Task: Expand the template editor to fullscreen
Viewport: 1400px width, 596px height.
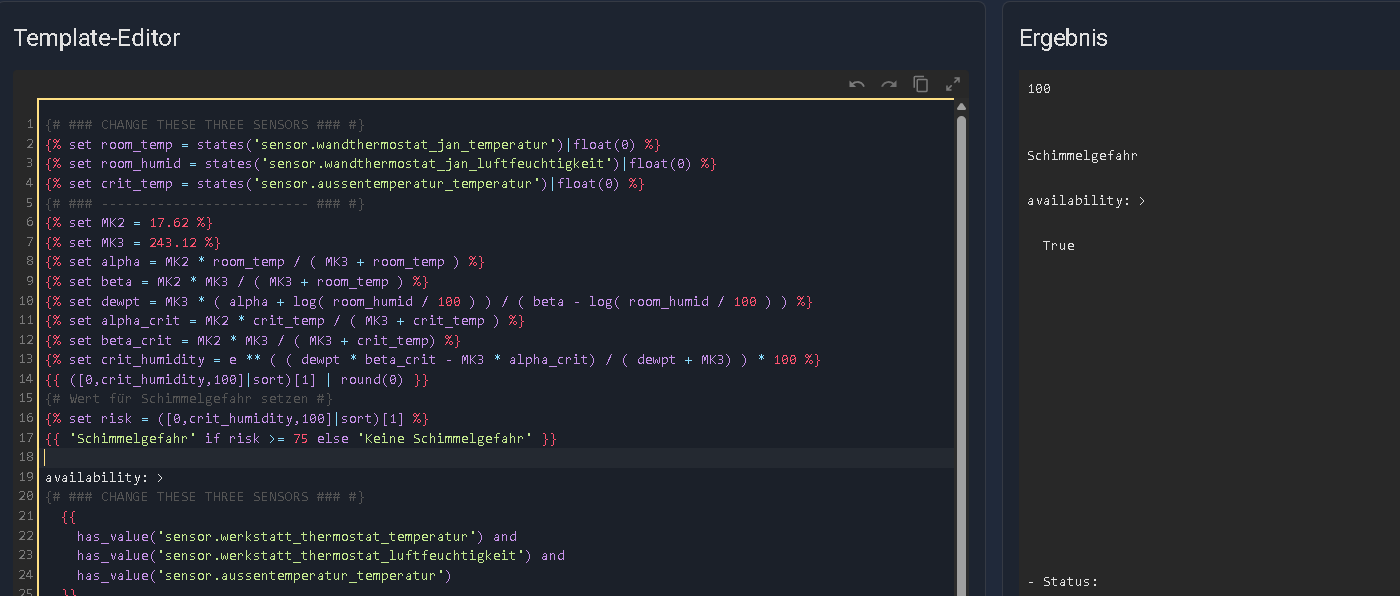Action: click(953, 85)
